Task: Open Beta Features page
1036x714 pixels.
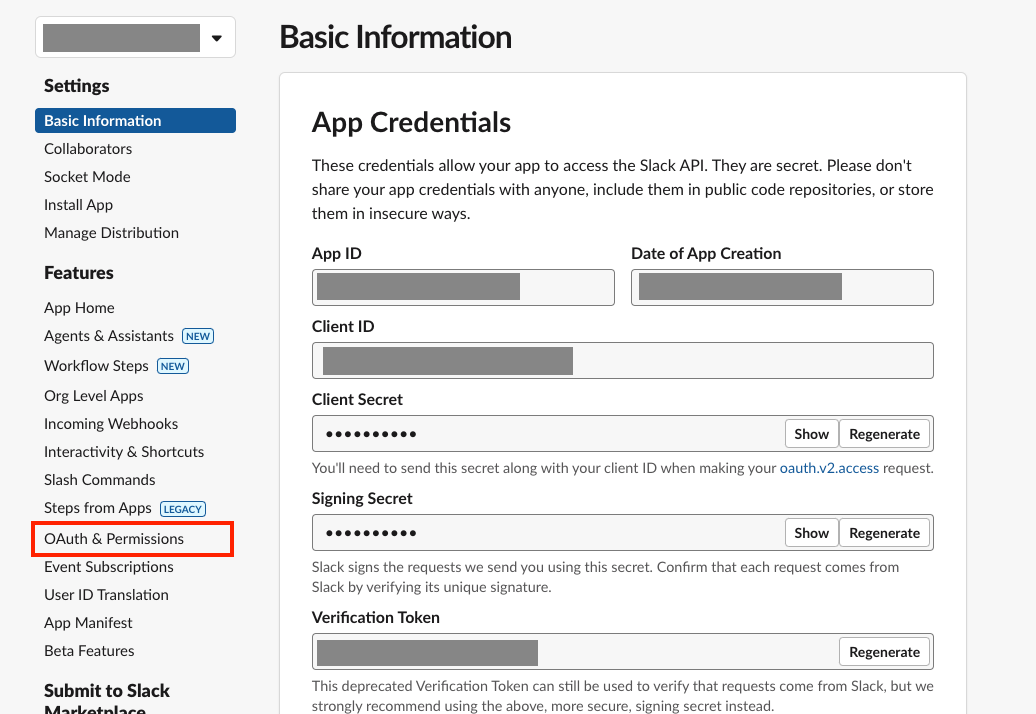Action: (x=89, y=651)
